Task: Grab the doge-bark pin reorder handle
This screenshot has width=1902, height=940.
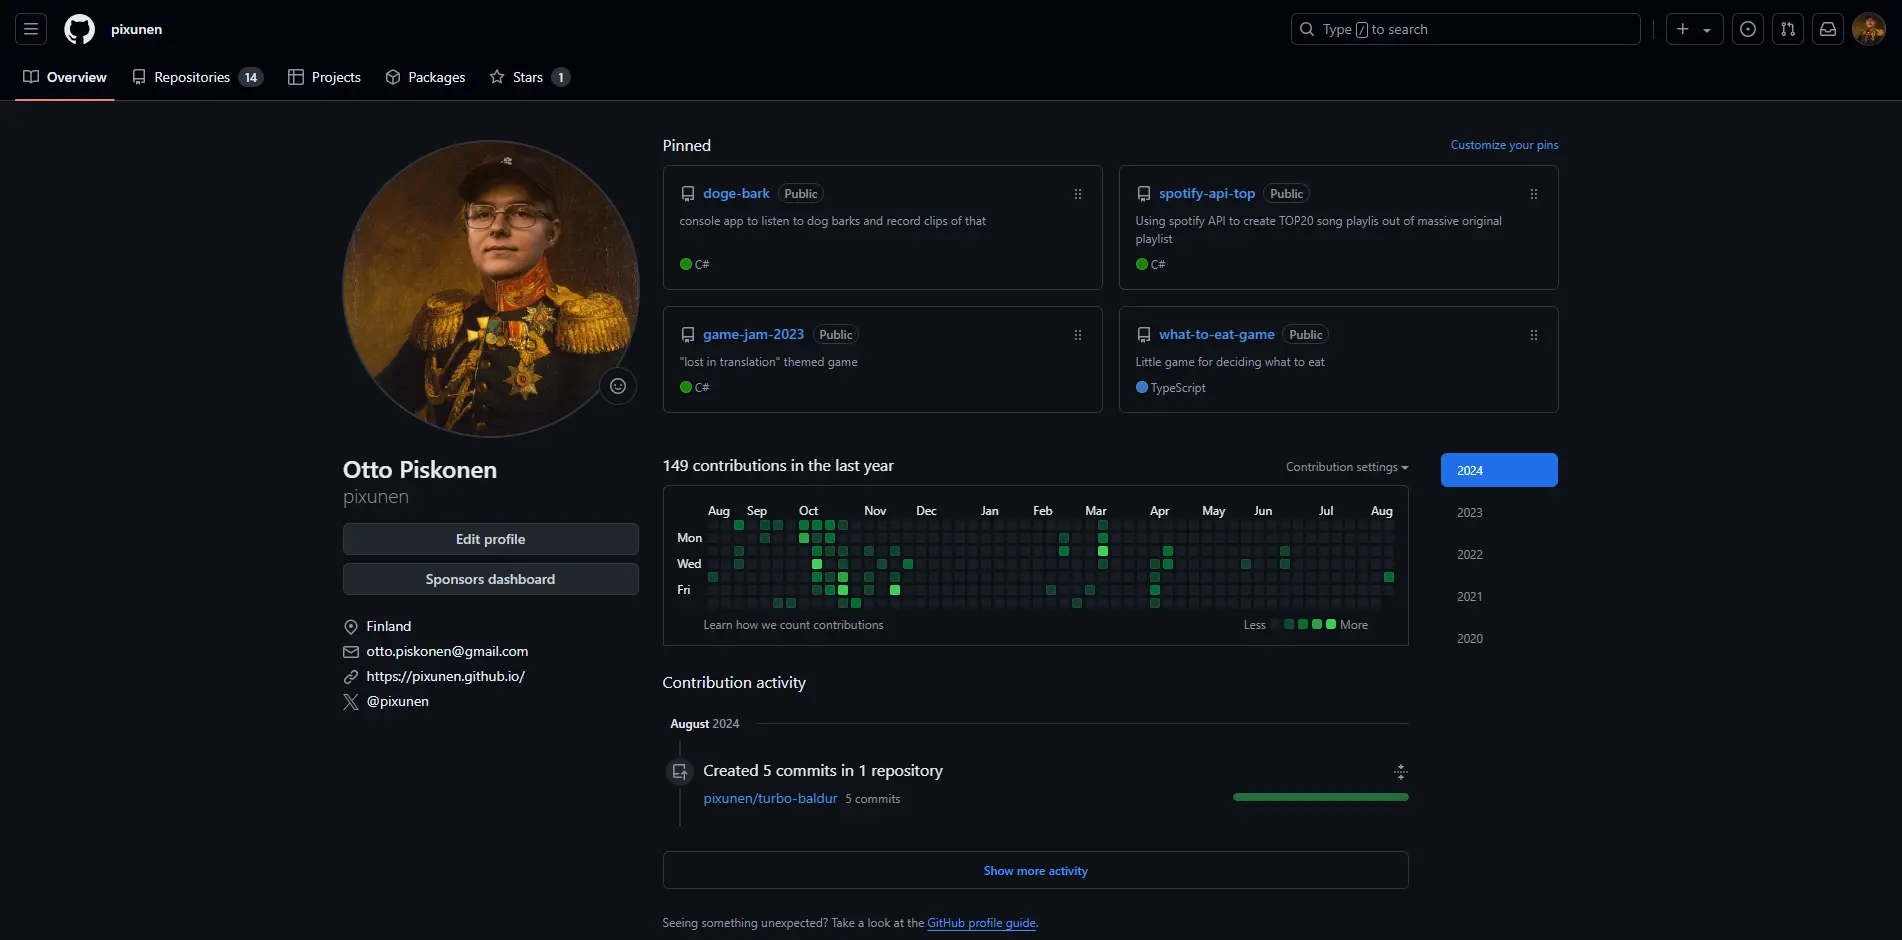Action: point(1078,194)
